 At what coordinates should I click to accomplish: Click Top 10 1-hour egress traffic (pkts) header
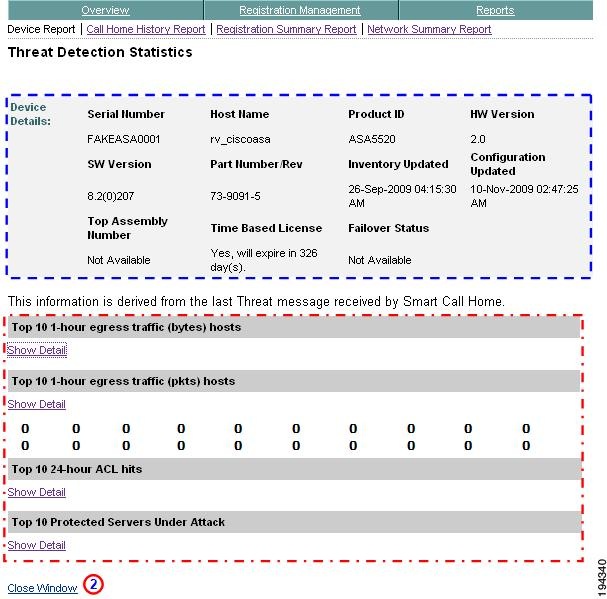294,381
